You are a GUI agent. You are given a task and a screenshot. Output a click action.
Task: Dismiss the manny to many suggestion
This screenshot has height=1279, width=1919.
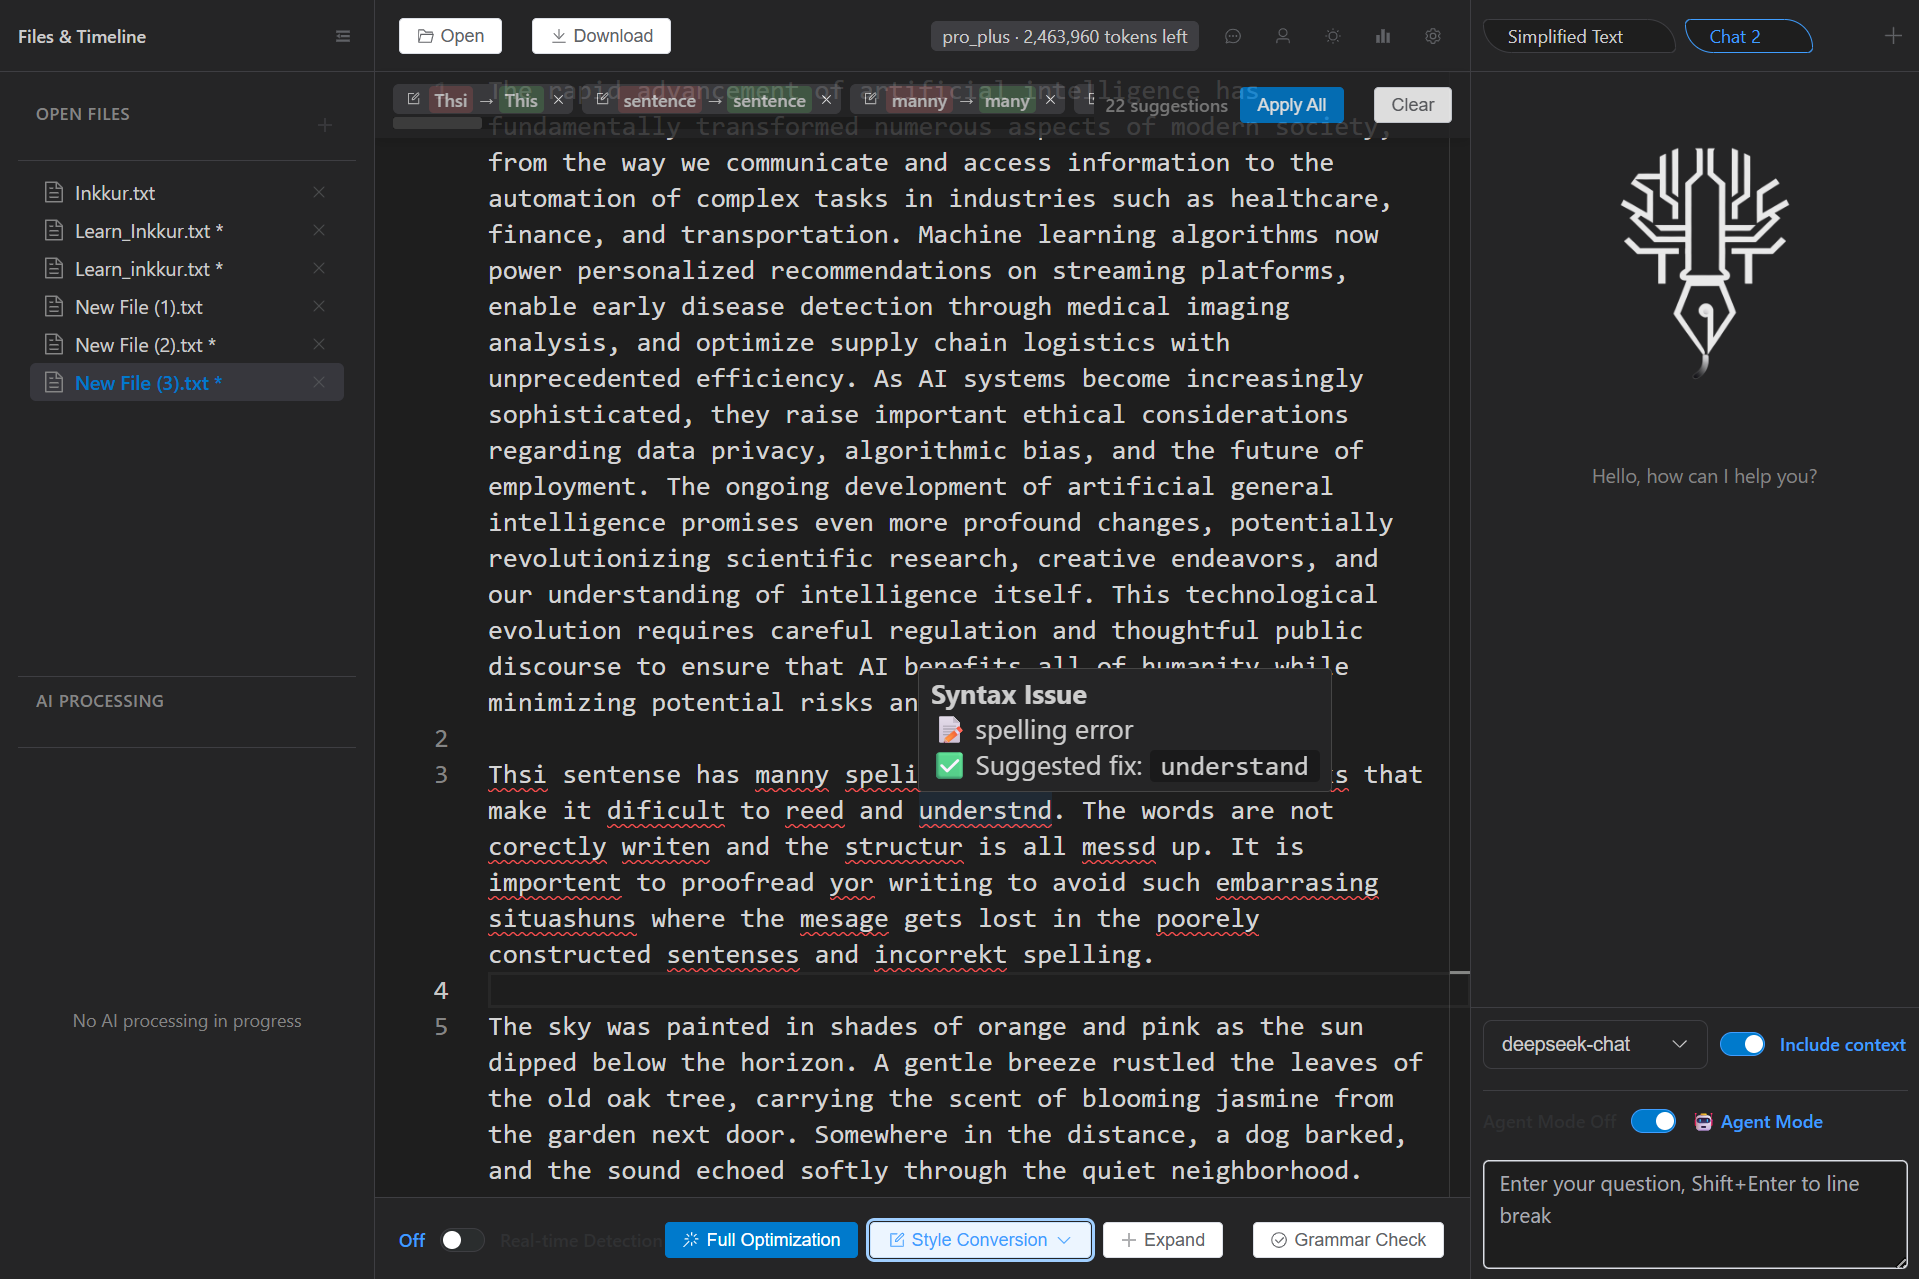coord(1050,99)
